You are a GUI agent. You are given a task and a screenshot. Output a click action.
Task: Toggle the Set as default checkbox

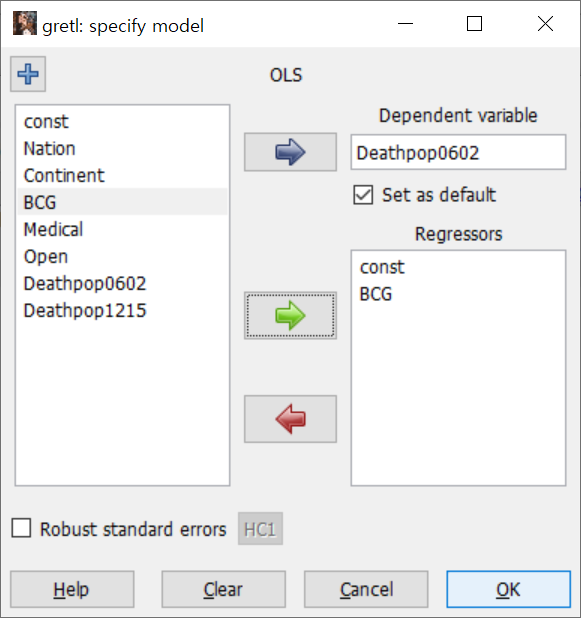point(363,195)
